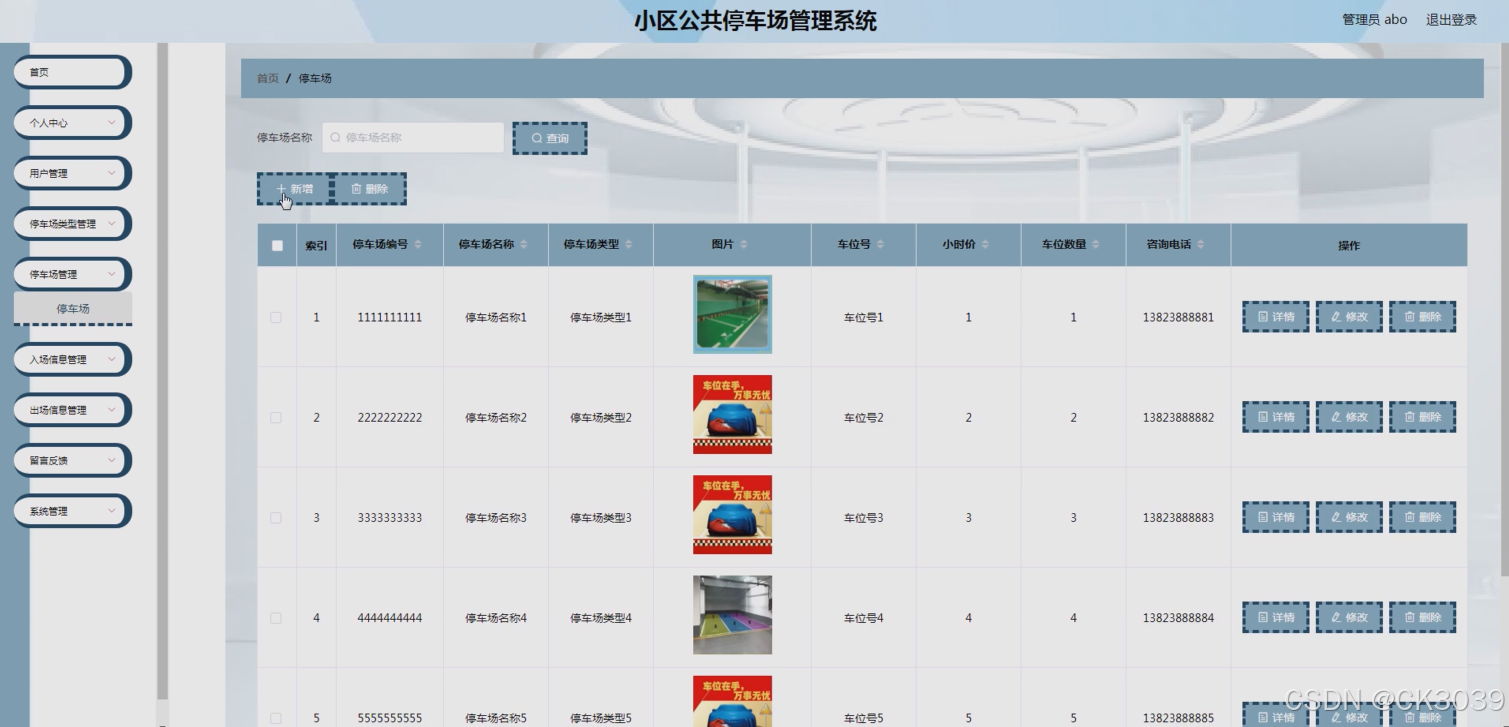1509x727 pixels.
Task: Open the 停车场名称3 row thumbnail image
Action: click(732, 514)
